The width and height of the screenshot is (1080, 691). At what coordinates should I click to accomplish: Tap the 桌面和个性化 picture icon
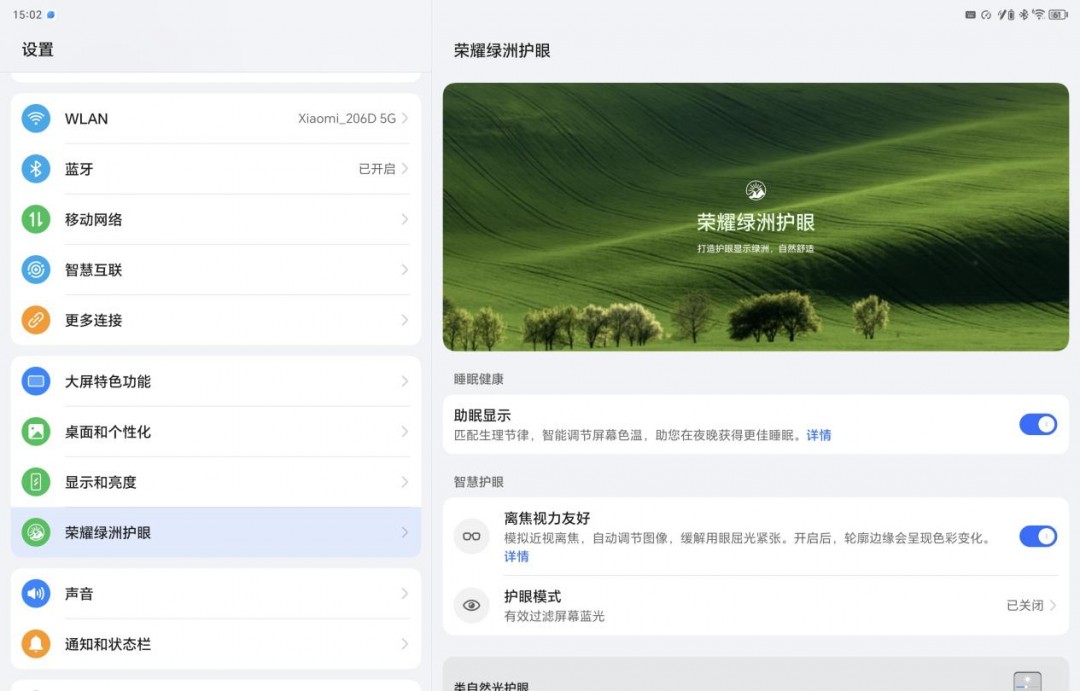pos(36,431)
